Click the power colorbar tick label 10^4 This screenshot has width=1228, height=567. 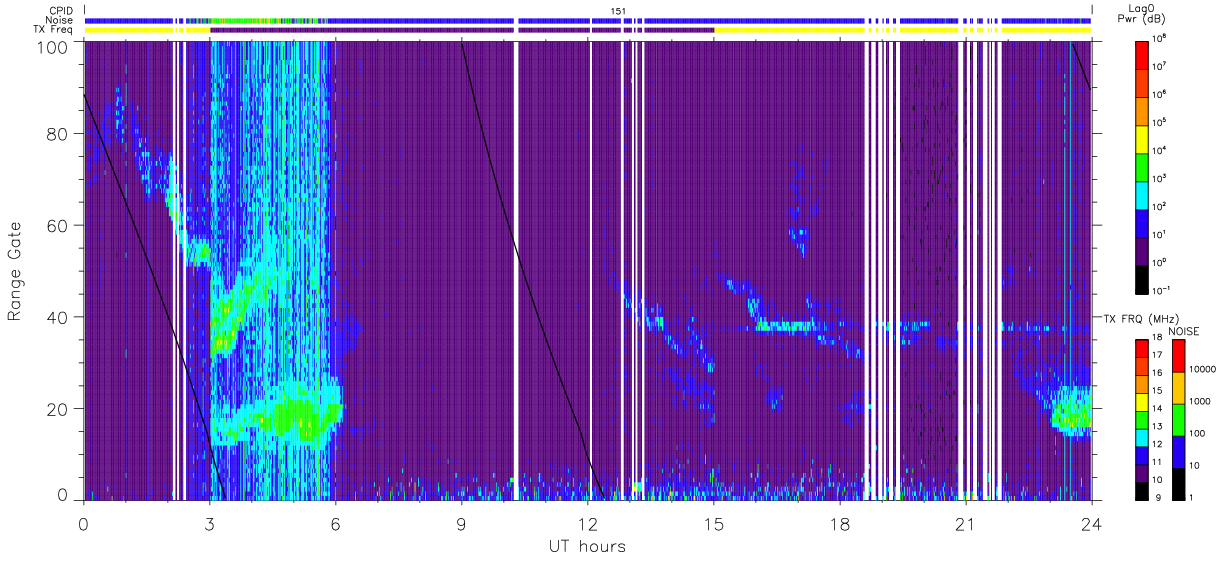1161,150
